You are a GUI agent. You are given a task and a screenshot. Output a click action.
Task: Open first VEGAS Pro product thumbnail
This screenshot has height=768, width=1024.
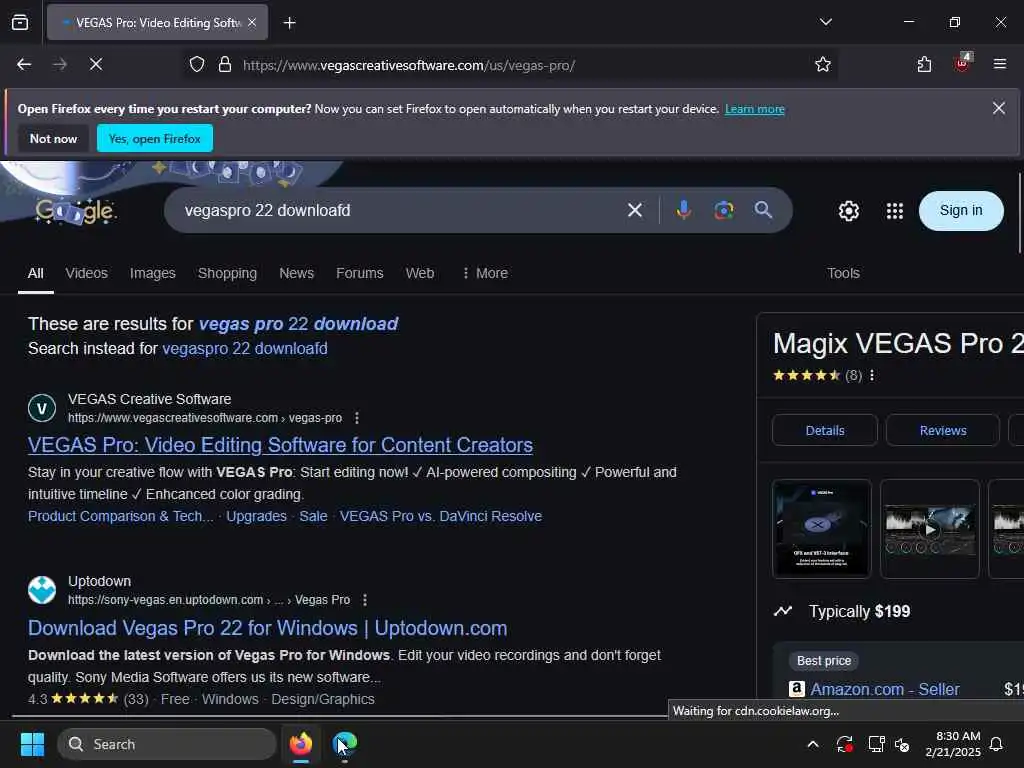point(822,529)
